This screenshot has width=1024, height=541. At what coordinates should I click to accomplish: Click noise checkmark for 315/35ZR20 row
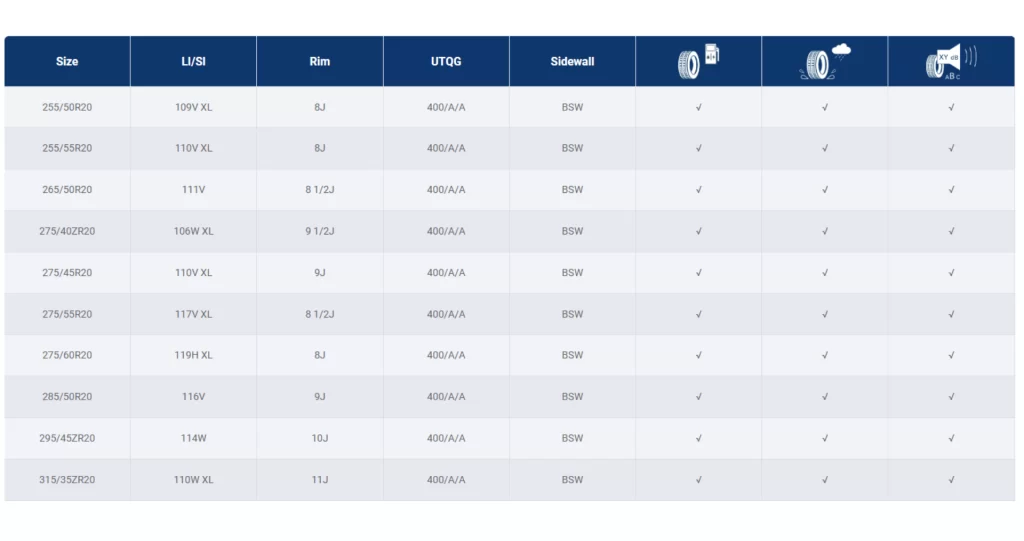[x=952, y=480]
